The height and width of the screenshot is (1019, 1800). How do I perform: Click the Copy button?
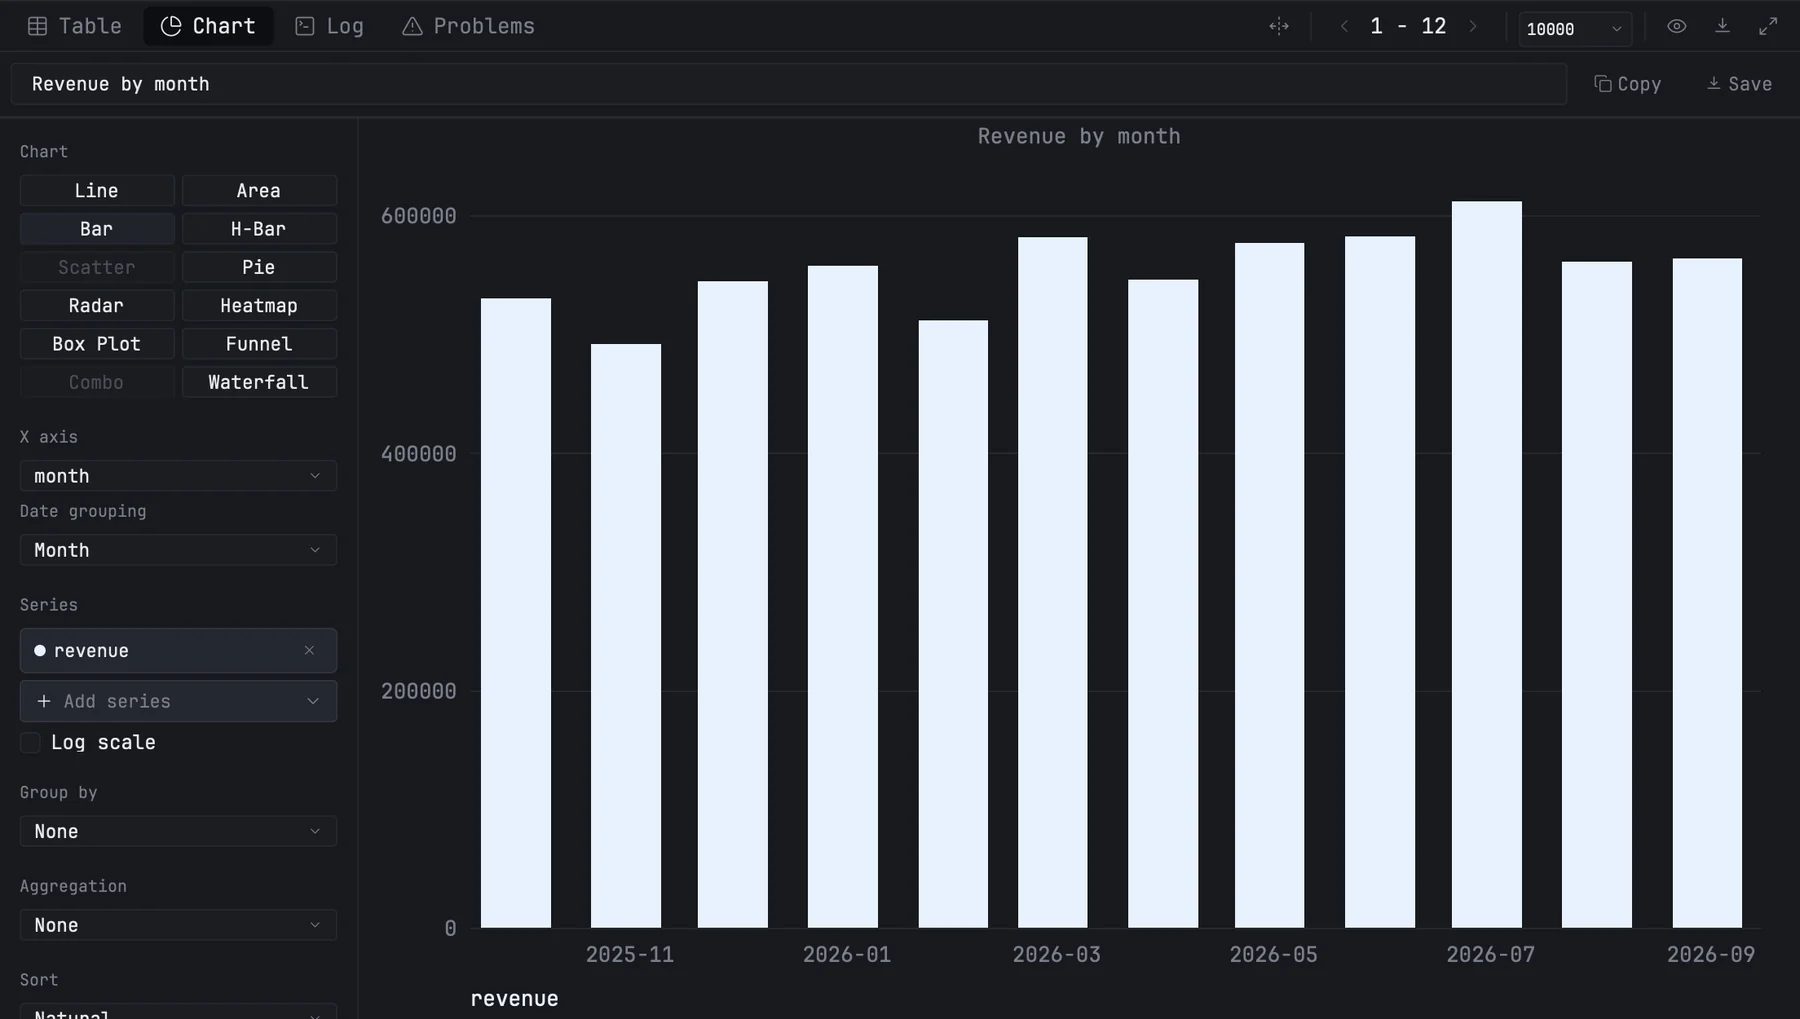(1627, 84)
